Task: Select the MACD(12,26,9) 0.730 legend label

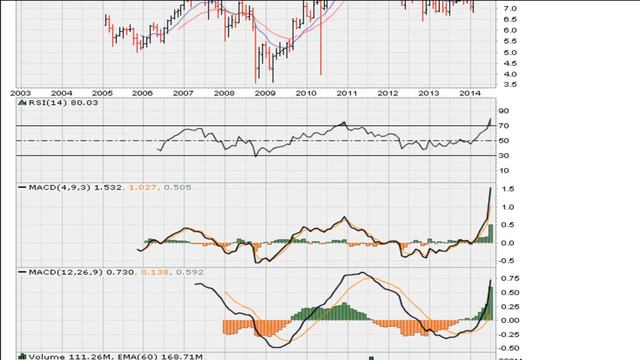Action: coord(81,272)
